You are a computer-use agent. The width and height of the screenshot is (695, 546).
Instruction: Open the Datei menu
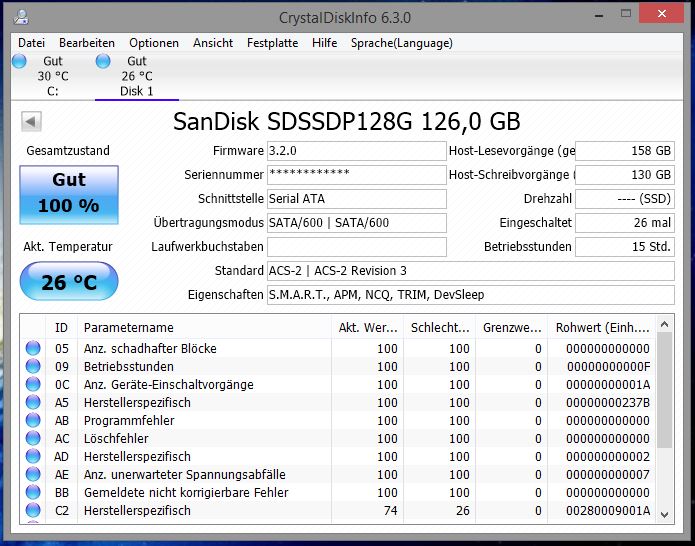[x=31, y=43]
